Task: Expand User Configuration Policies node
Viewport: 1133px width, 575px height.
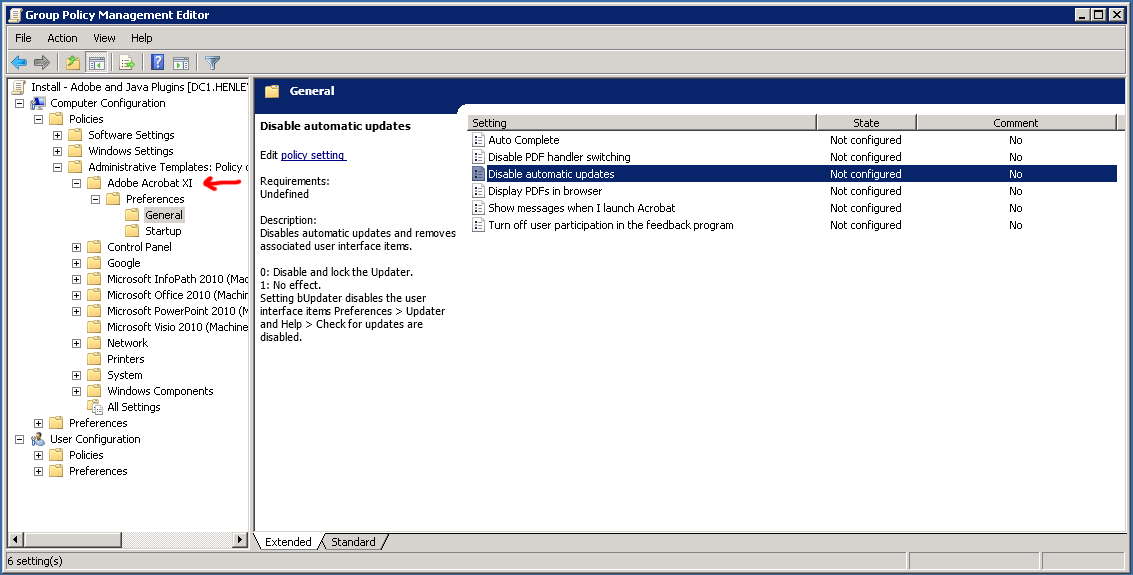Action: tap(39, 455)
